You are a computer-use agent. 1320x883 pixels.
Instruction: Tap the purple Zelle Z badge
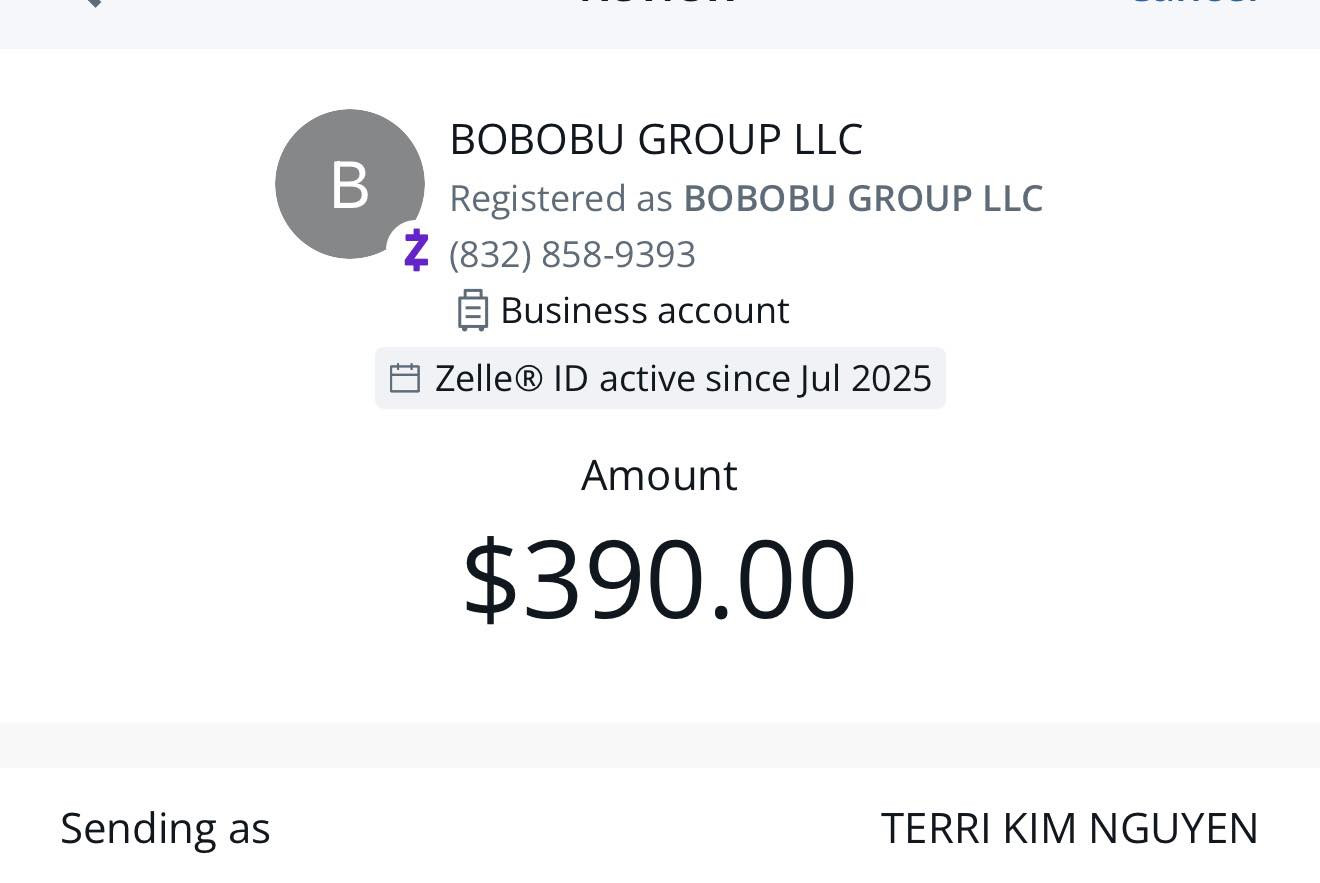point(416,250)
